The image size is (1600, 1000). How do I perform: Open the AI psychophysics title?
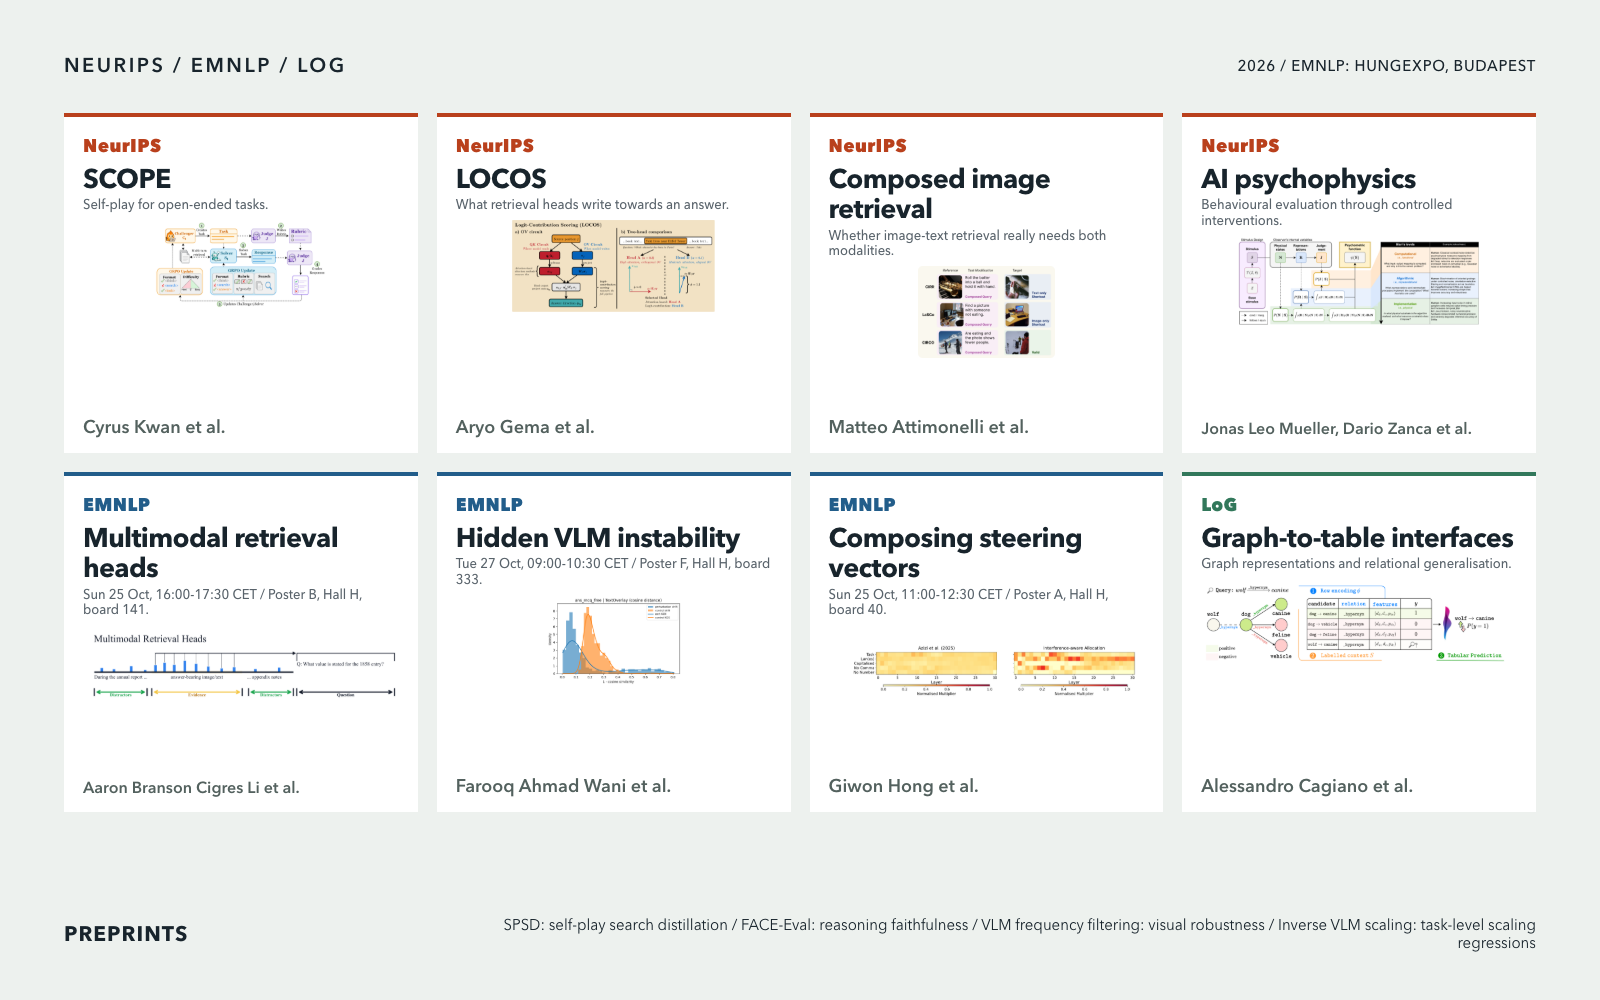tap(1308, 179)
